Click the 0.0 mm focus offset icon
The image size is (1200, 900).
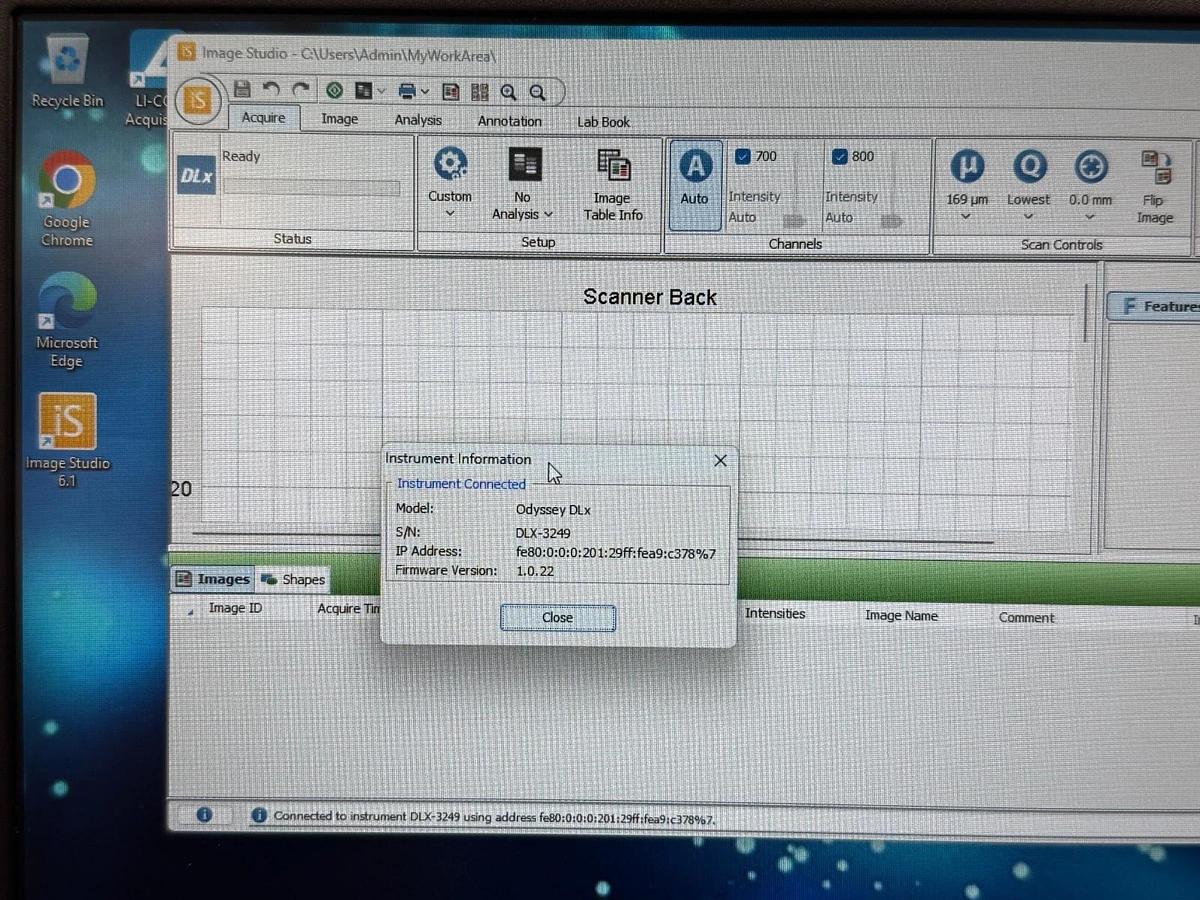pyautogui.click(x=1091, y=167)
